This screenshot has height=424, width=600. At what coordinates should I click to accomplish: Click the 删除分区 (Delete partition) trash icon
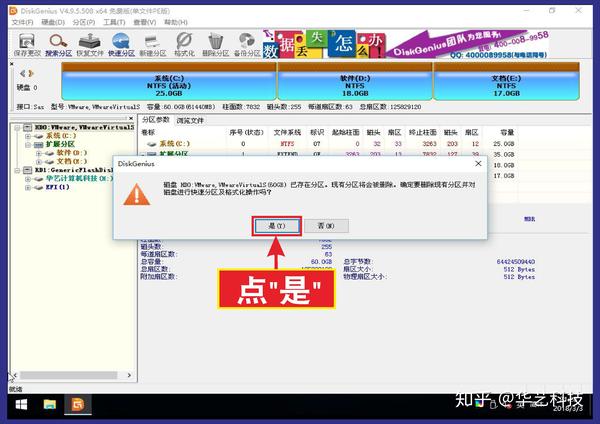click(x=215, y=45)
